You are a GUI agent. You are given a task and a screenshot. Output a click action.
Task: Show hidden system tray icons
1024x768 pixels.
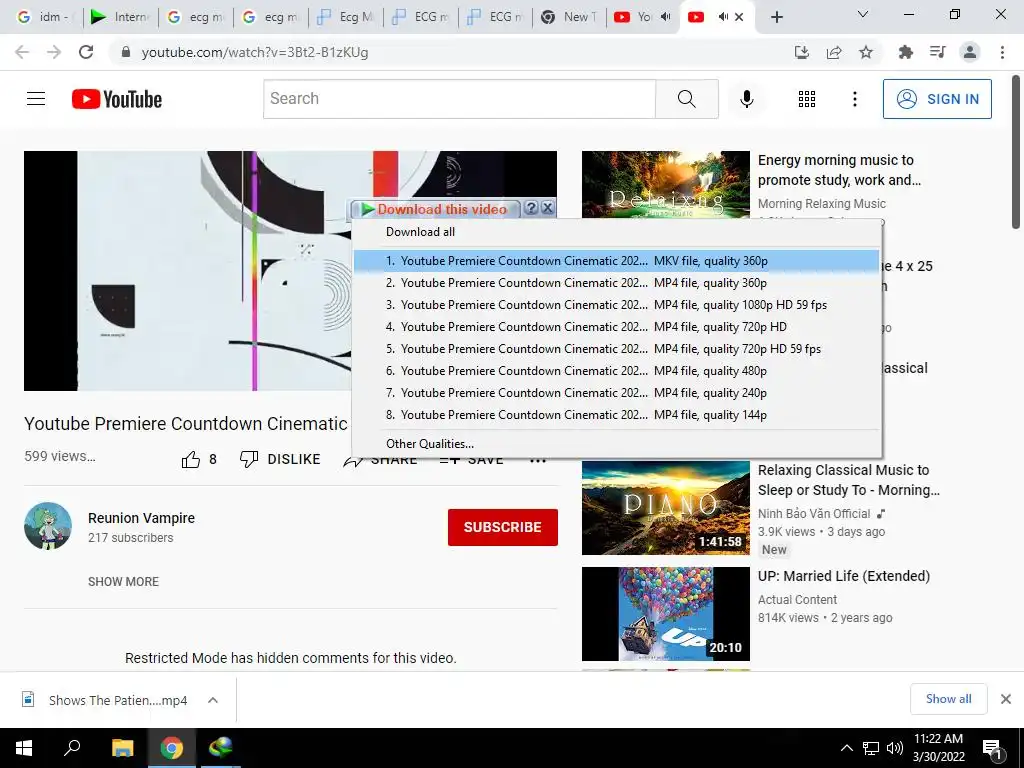coord(846,748)
